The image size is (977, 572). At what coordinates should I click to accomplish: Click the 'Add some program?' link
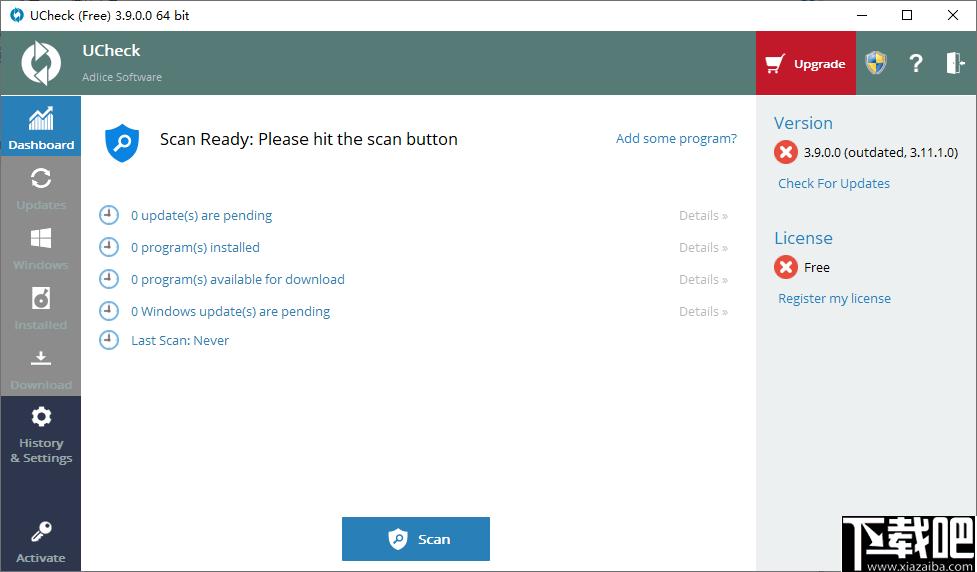click(676, 138)
